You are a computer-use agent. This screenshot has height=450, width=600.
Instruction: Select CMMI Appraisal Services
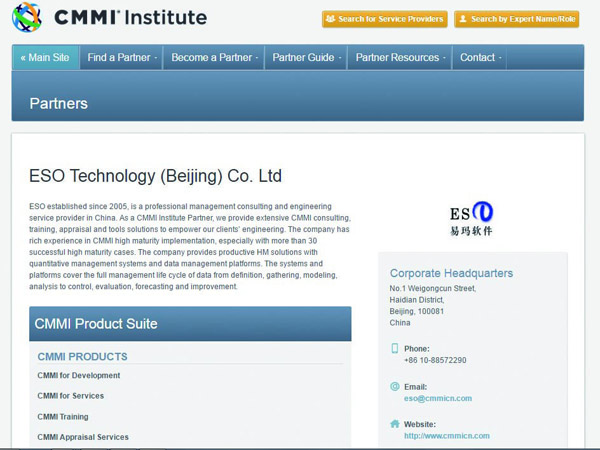pyautogui.click(x=83, y=437)
